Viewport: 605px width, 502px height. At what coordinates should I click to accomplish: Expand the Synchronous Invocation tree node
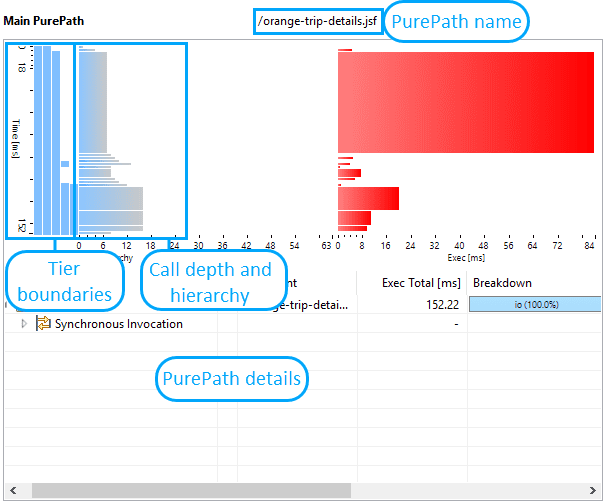click(24, 324)
